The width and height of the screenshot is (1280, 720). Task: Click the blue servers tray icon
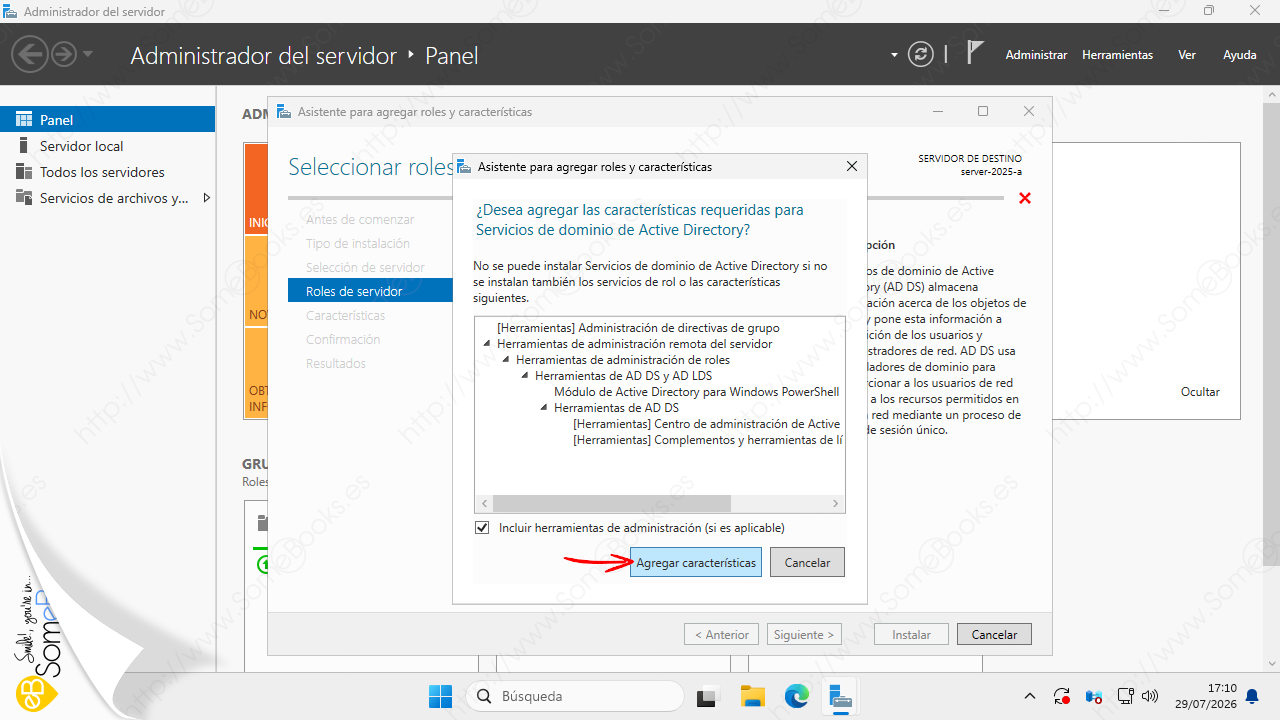1093,696
